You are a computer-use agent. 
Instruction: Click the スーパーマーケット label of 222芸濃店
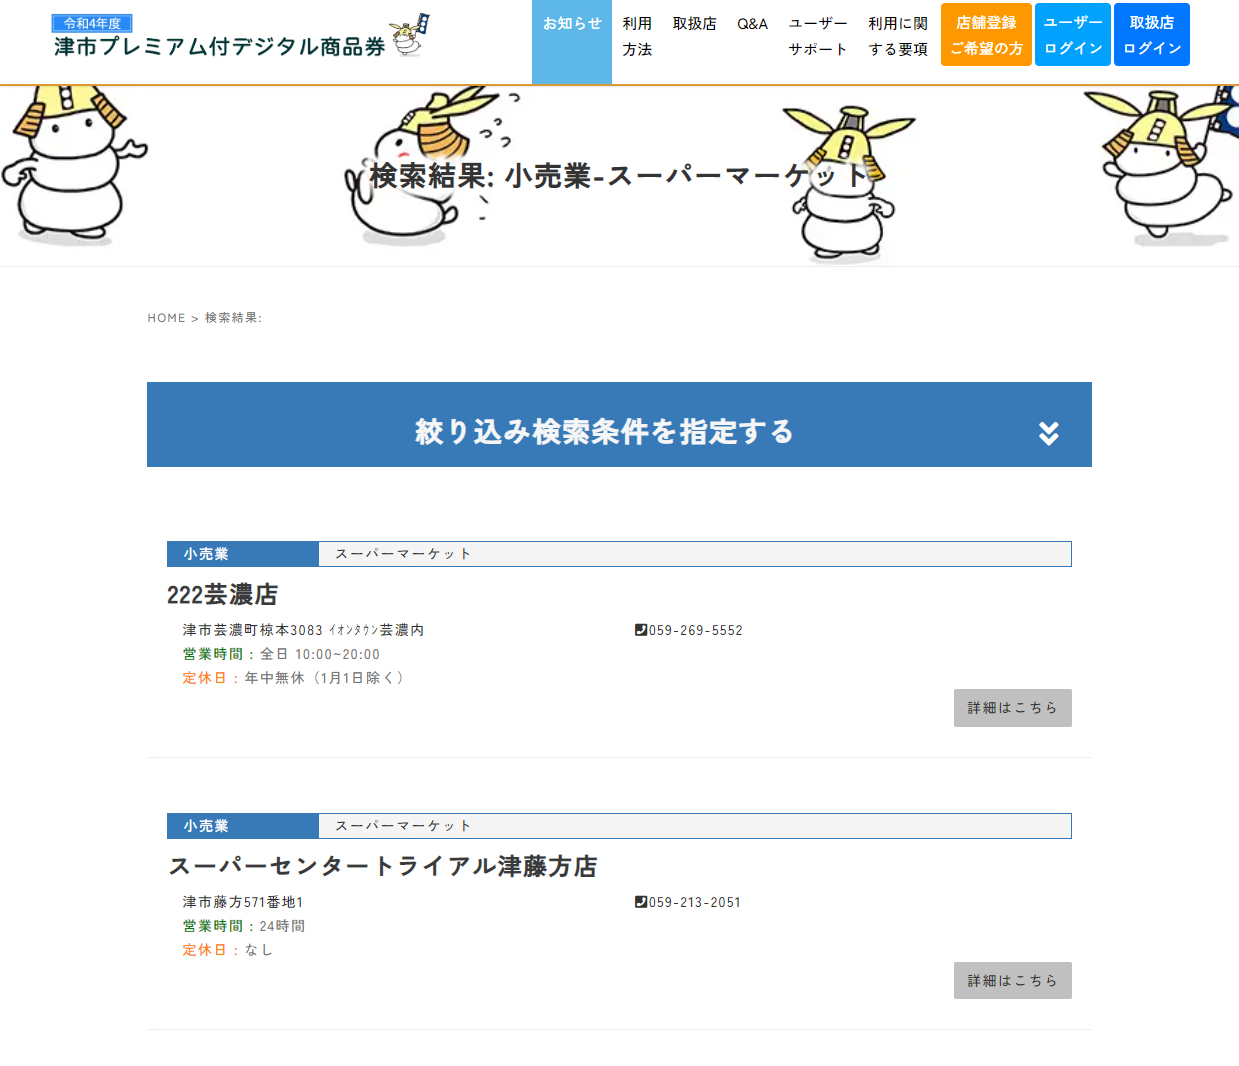[403, 554]
